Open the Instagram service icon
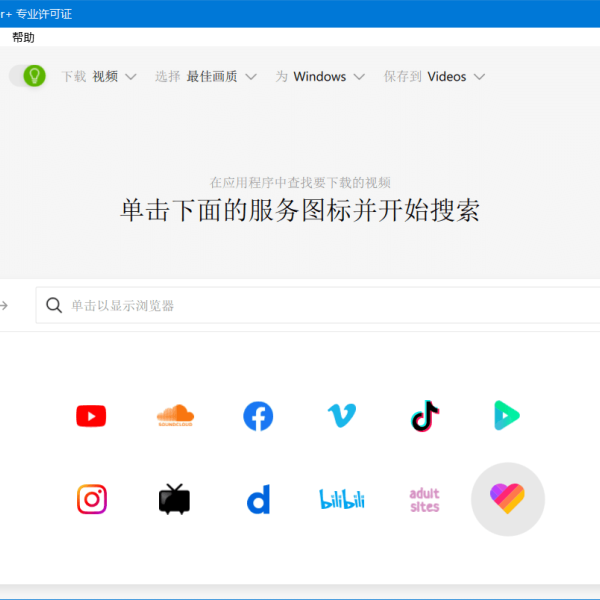 pyautogui.click(x=92, y=499)
